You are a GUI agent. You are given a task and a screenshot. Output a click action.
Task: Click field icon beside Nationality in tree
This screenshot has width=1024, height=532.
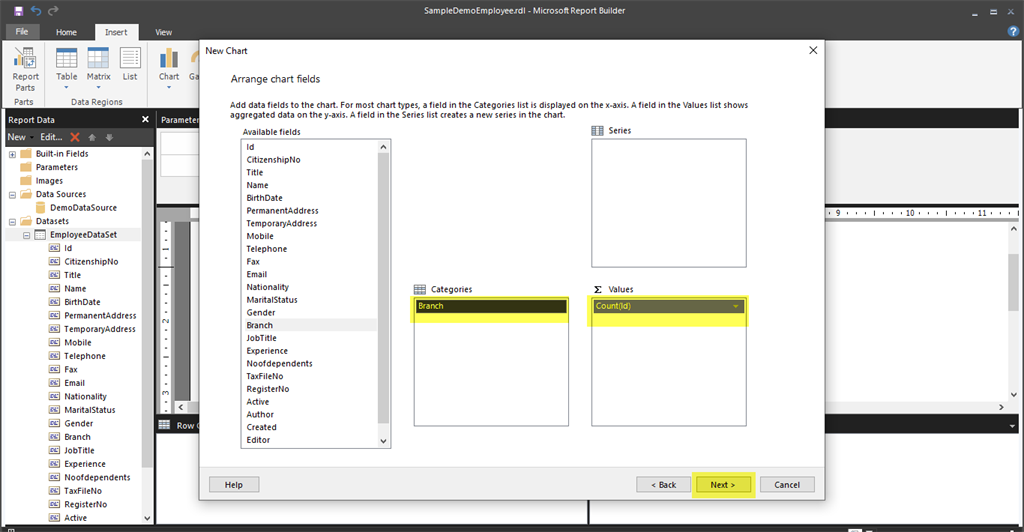pyautogui.click(x=54, y=396)
